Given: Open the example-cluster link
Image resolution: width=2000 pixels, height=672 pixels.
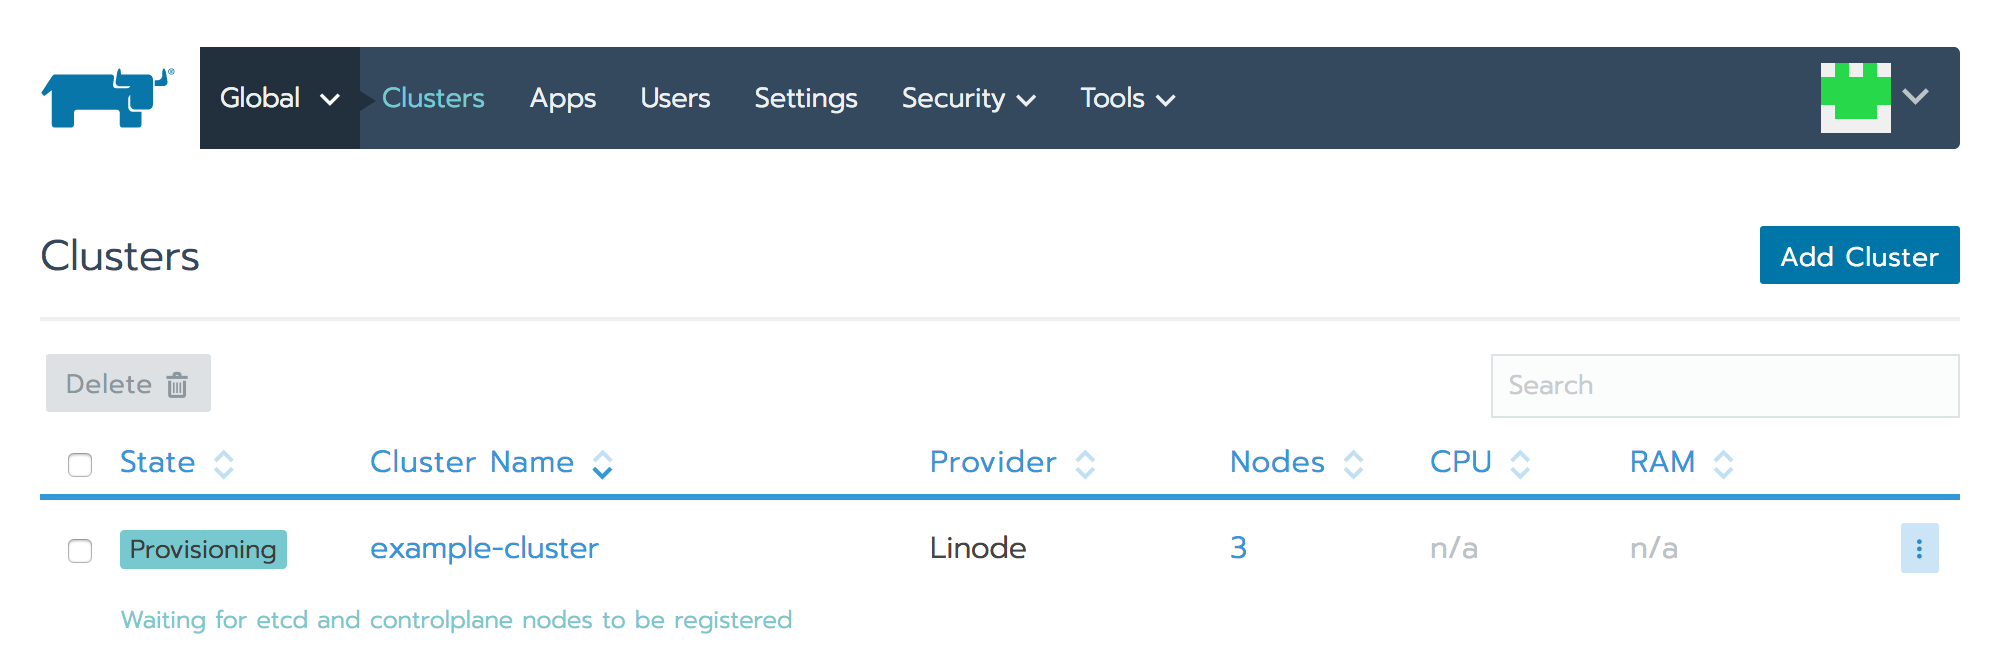Looking at the screenshot, I should [484, 548].
